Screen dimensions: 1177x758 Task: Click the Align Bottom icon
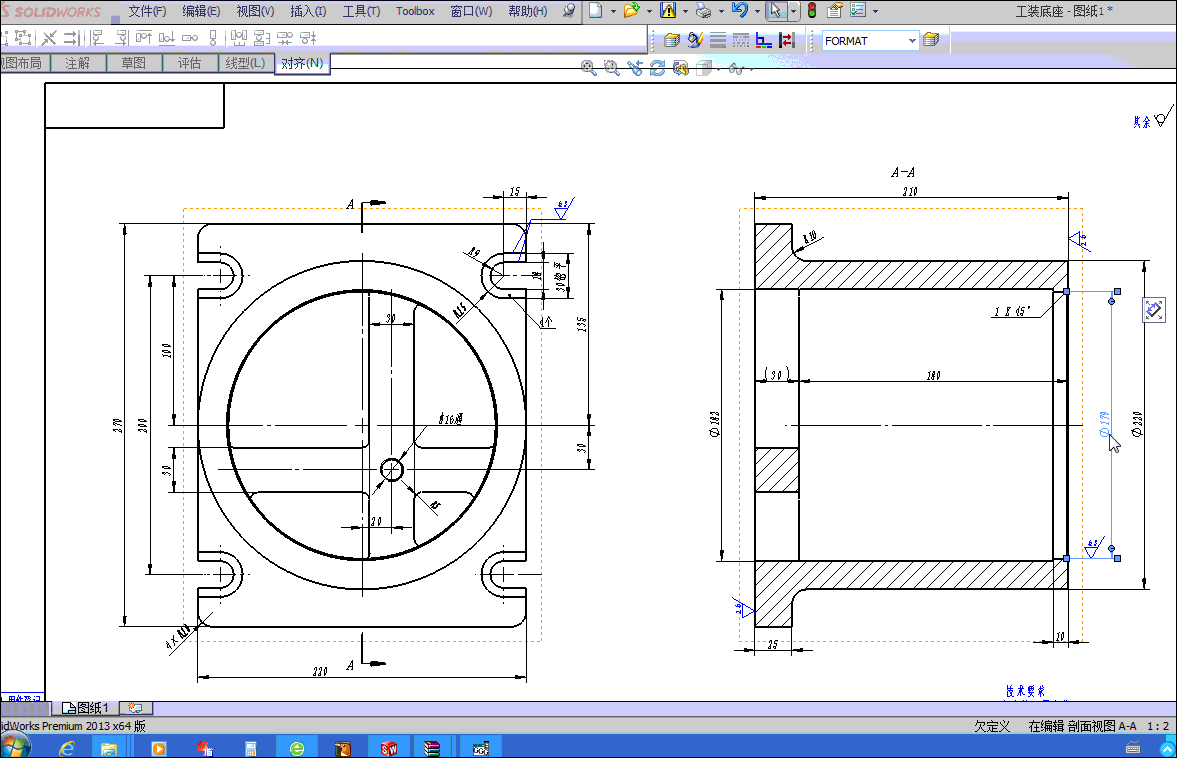tap(167, 38)
